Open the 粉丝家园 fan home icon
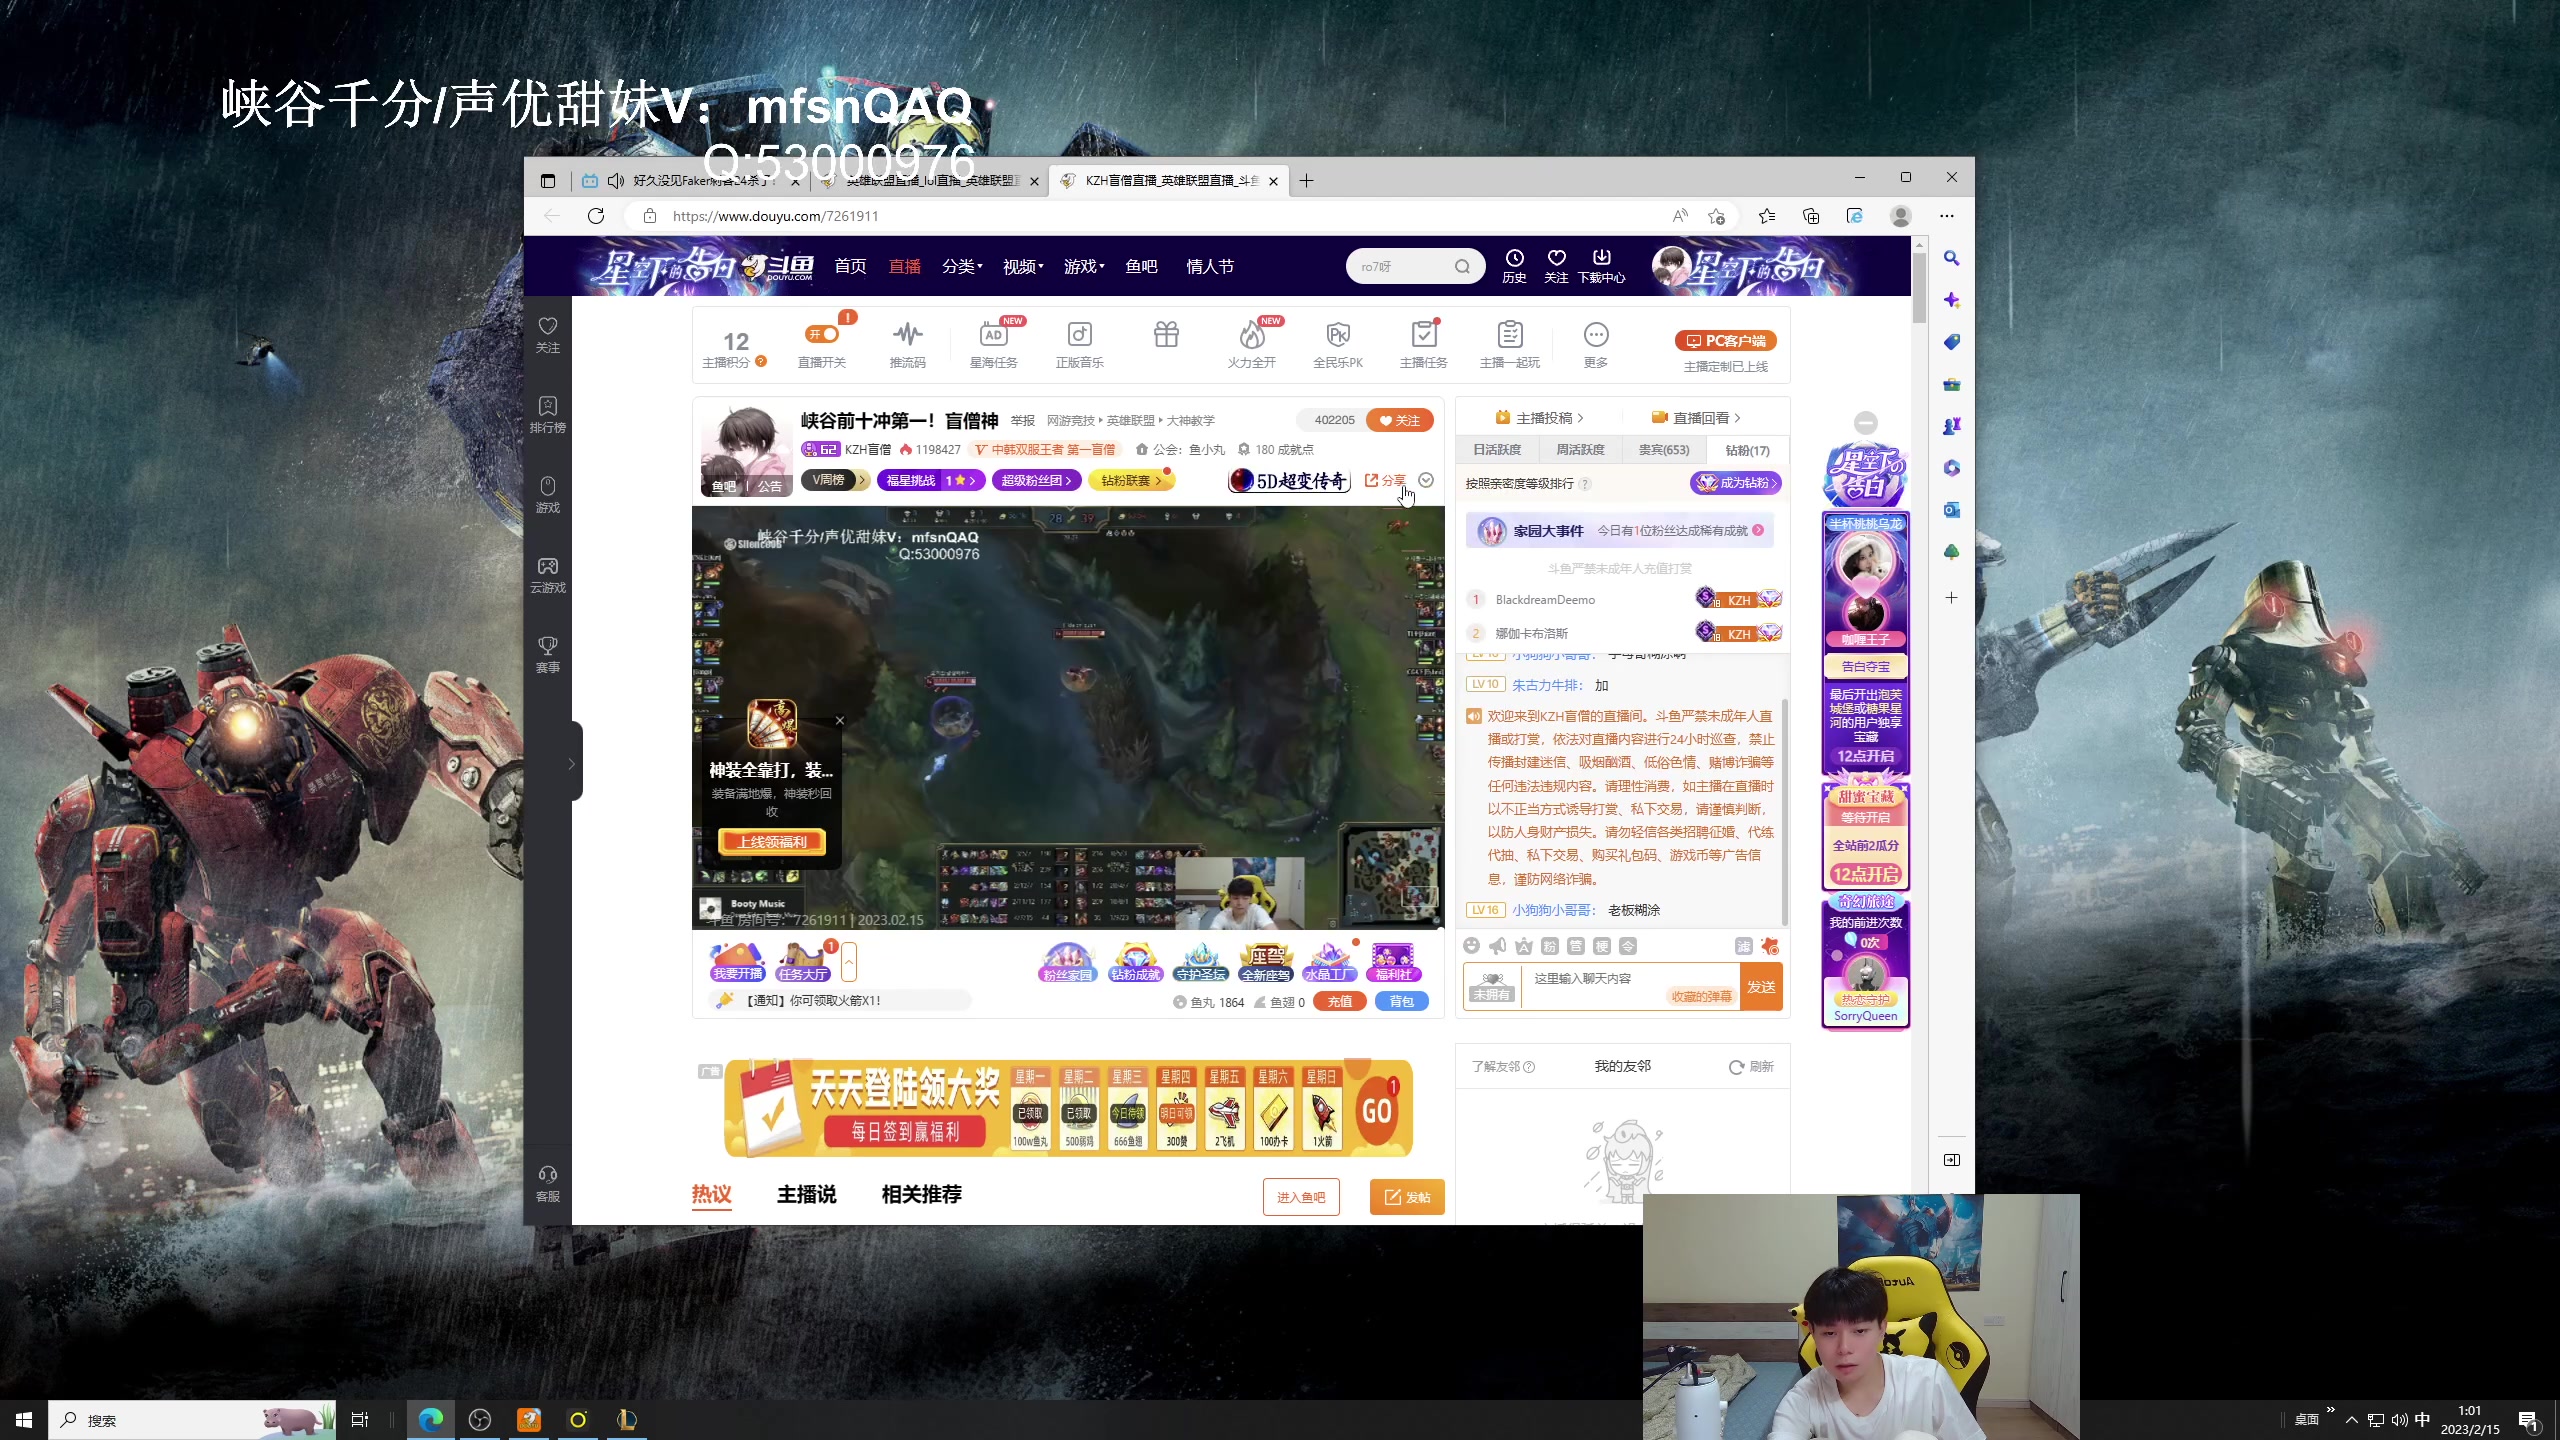Image resolution: width=2560 pixels, height=1440 pixels. pos(1068,962)
